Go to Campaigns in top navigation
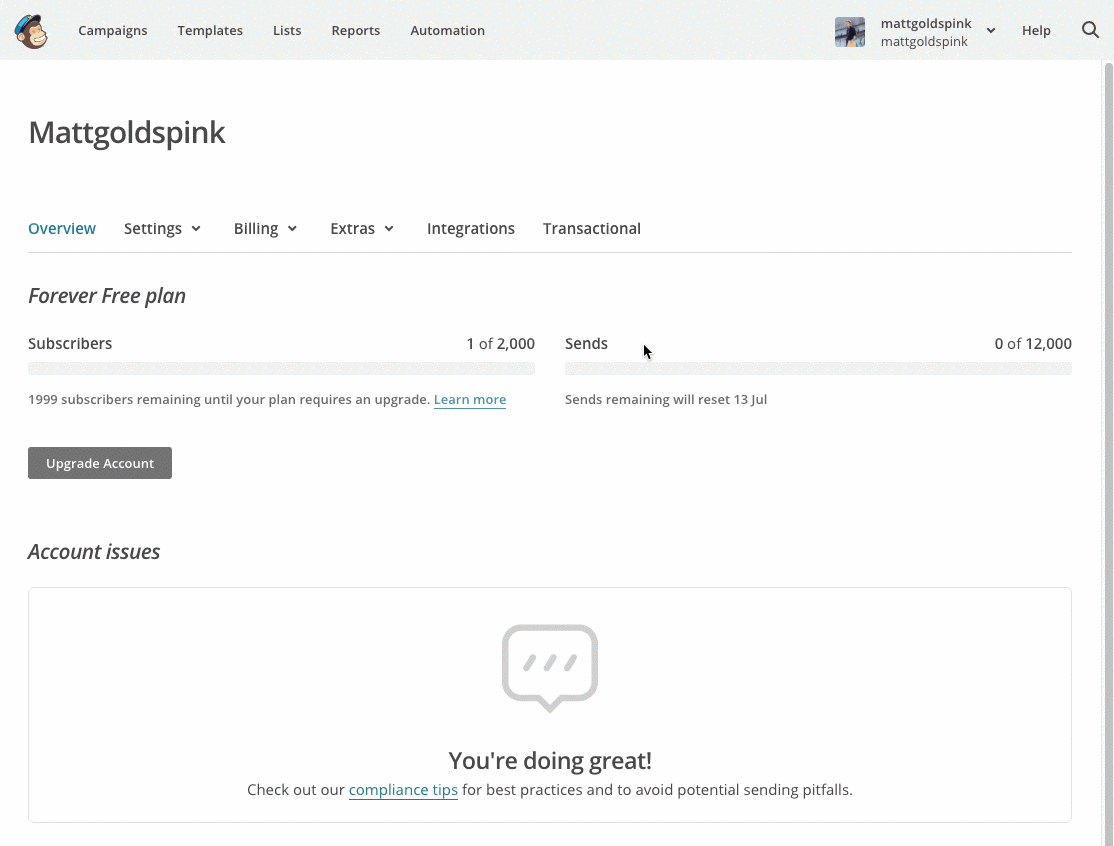 [113, 30]
